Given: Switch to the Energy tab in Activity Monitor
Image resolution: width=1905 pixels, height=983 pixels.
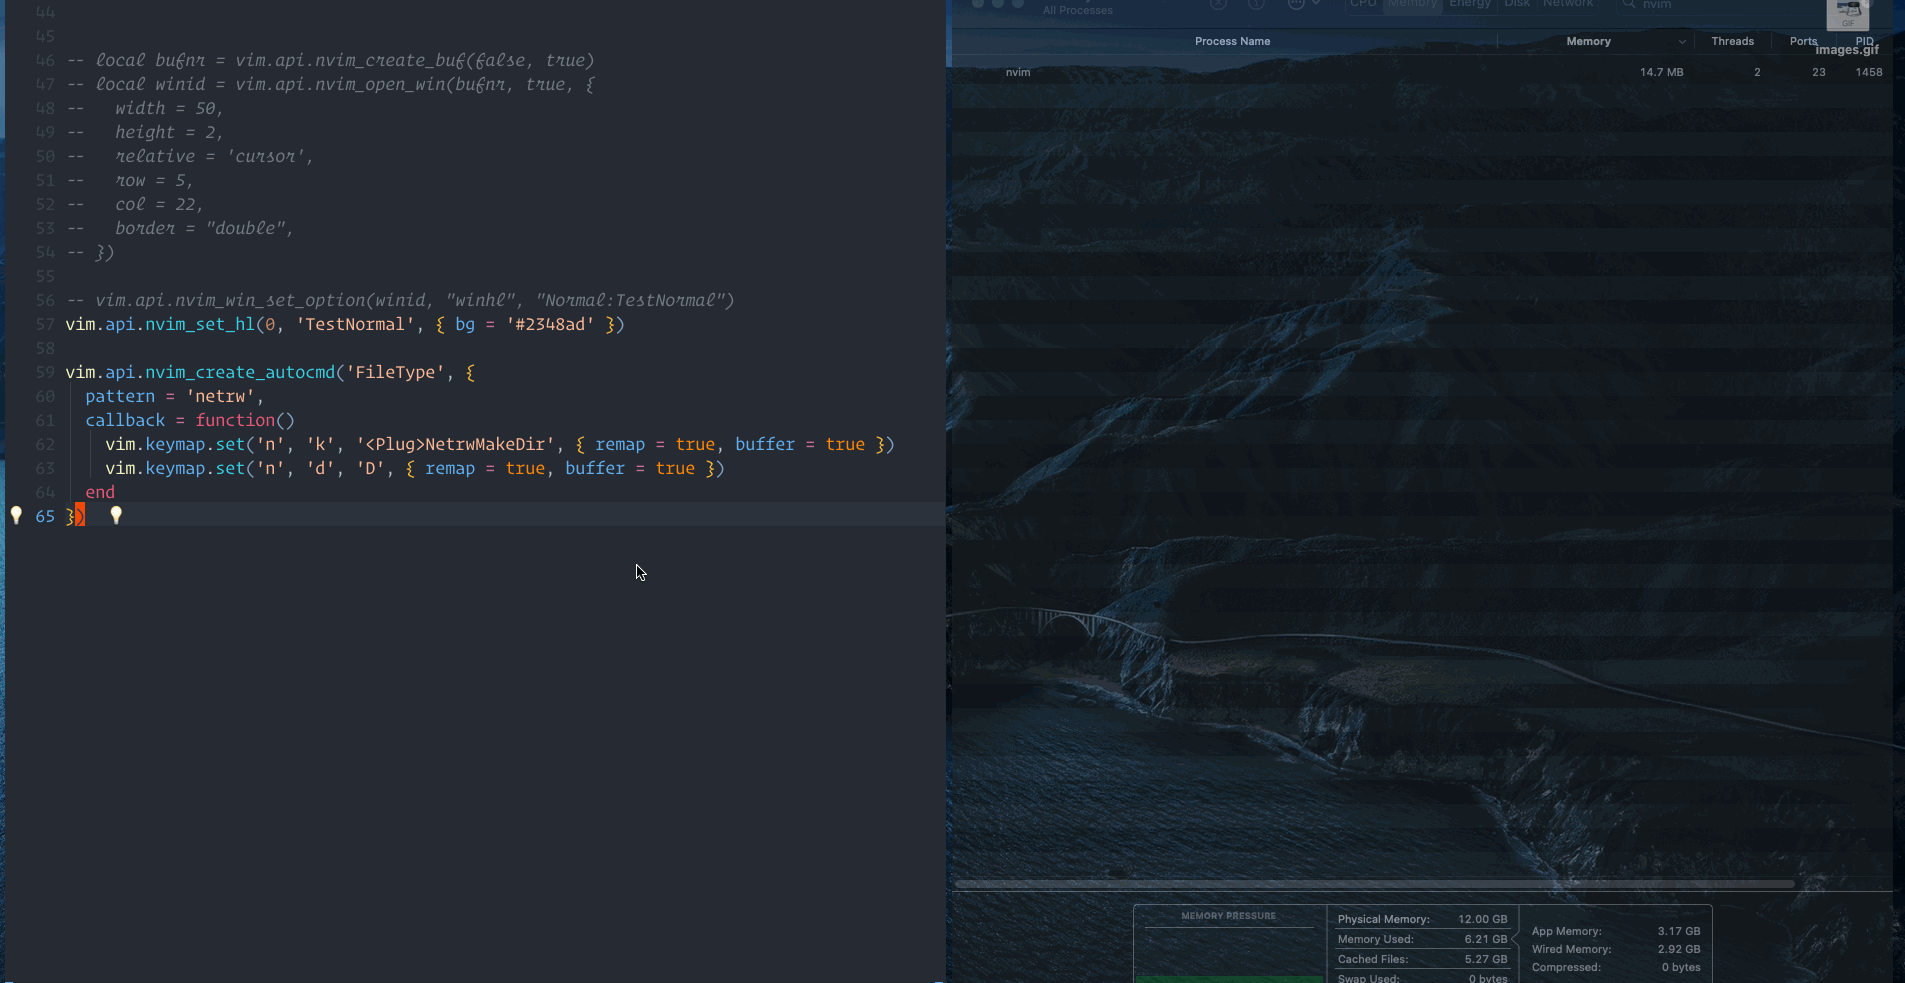Looking at the screenshot, I should pos(1470,4).
